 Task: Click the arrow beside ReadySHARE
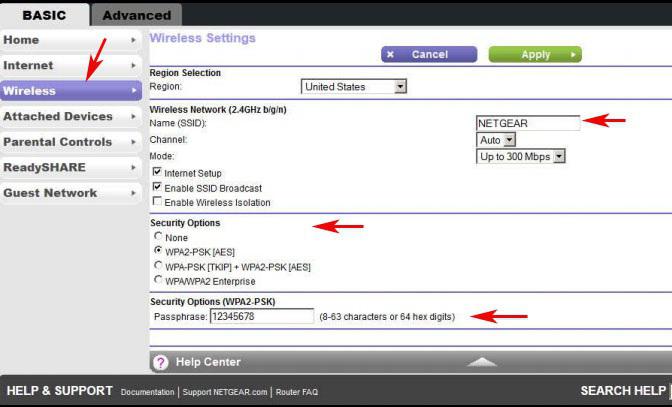click(133, 168)
